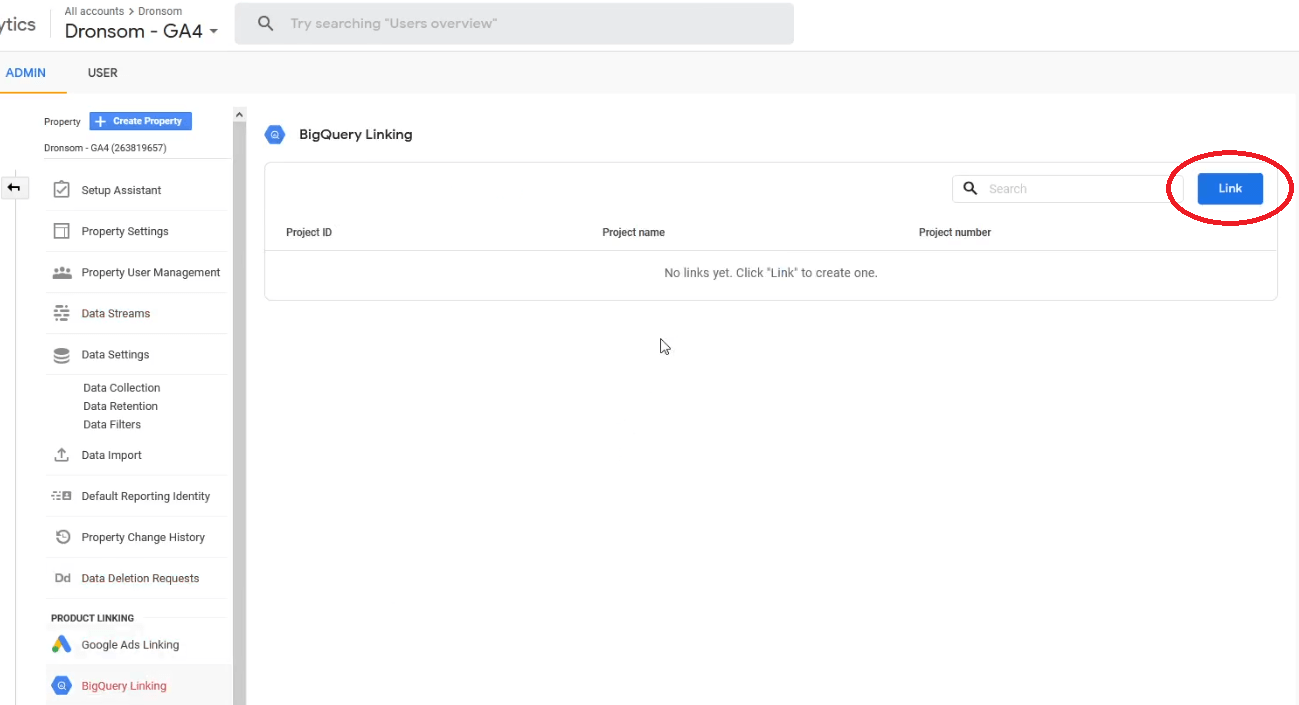Collapse the admin column with back arrow
Screen dimensions: 1299x705
click(x=14, y=187)
